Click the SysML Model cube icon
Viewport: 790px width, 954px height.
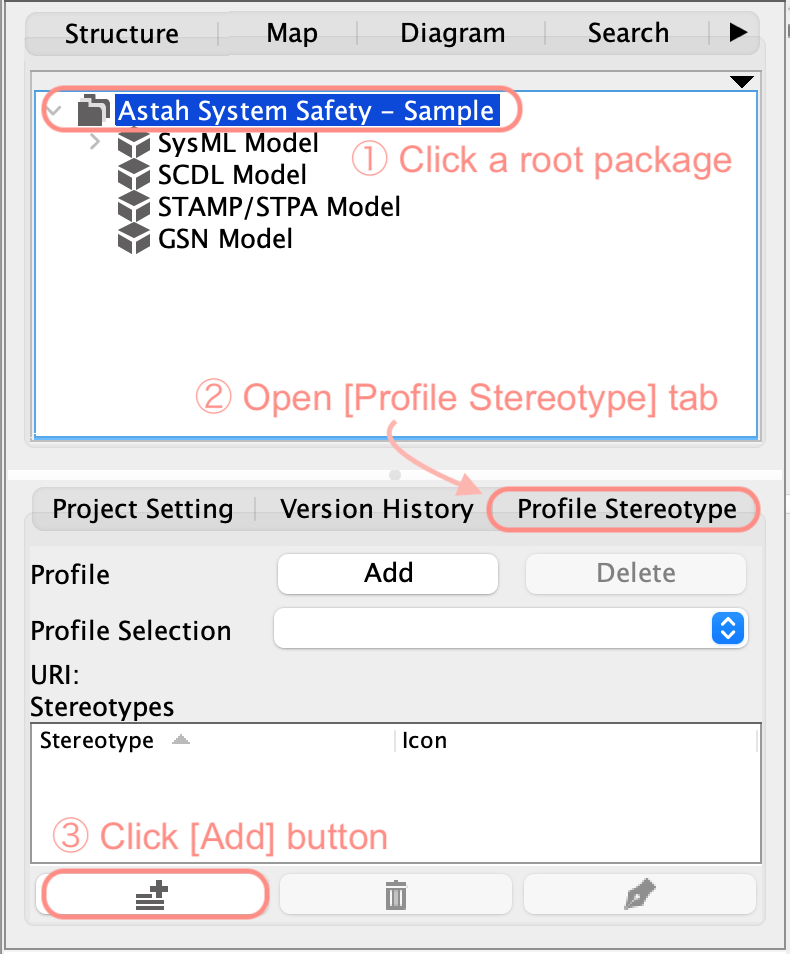pyautogui.click(x=133, y=144)
